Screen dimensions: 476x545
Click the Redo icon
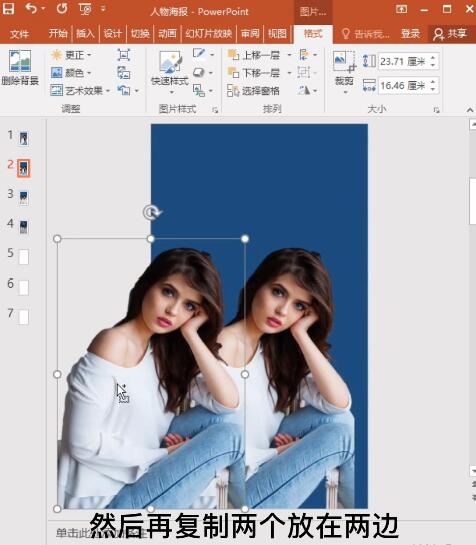pos(62,8)
